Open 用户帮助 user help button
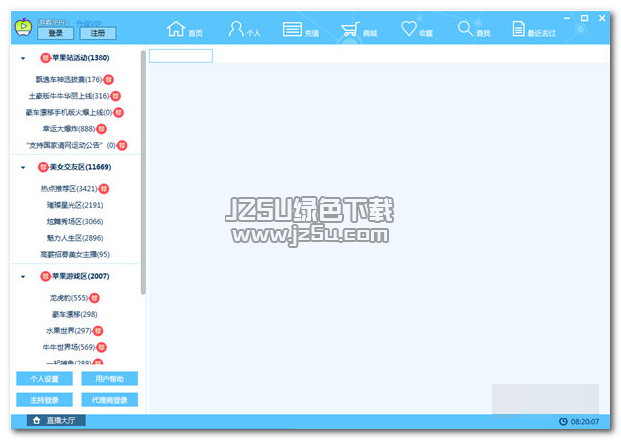Image resolution: width=621 pixels, height=440 pixels. [x=110, y=379]
